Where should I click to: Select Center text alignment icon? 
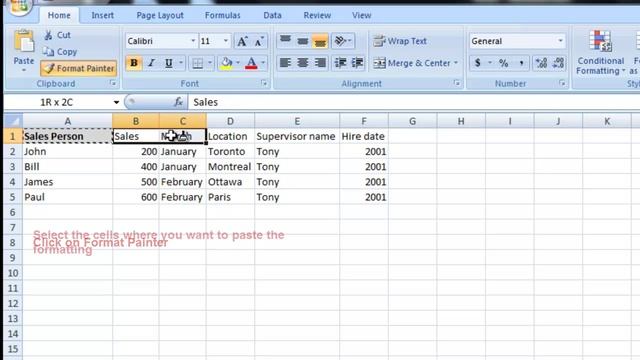pyautogui.click(x=302, y=63)
